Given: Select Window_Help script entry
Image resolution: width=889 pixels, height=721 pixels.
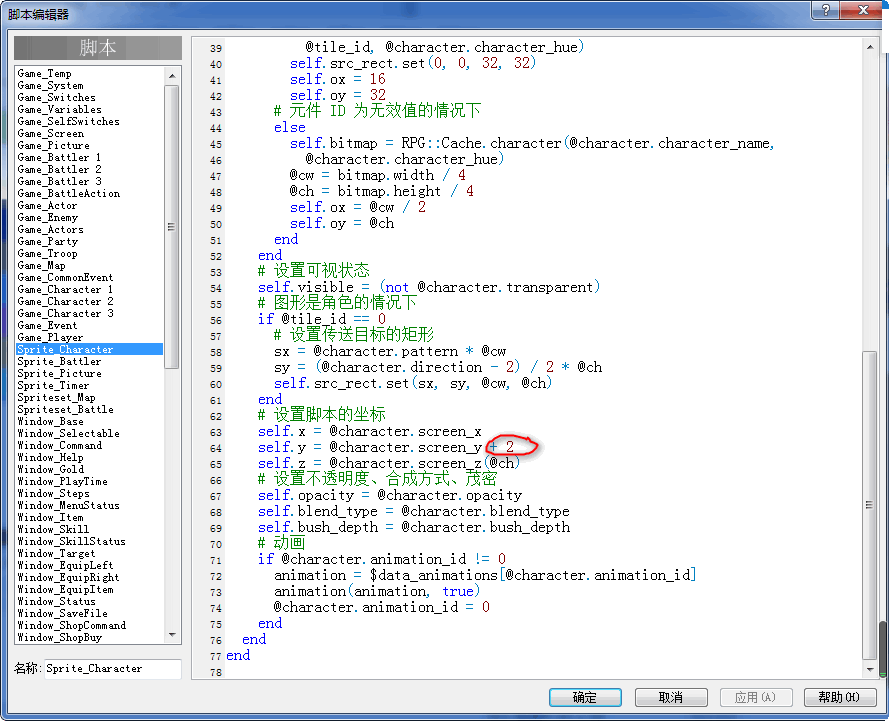Looking at the screenshot, I should [50, 458].
